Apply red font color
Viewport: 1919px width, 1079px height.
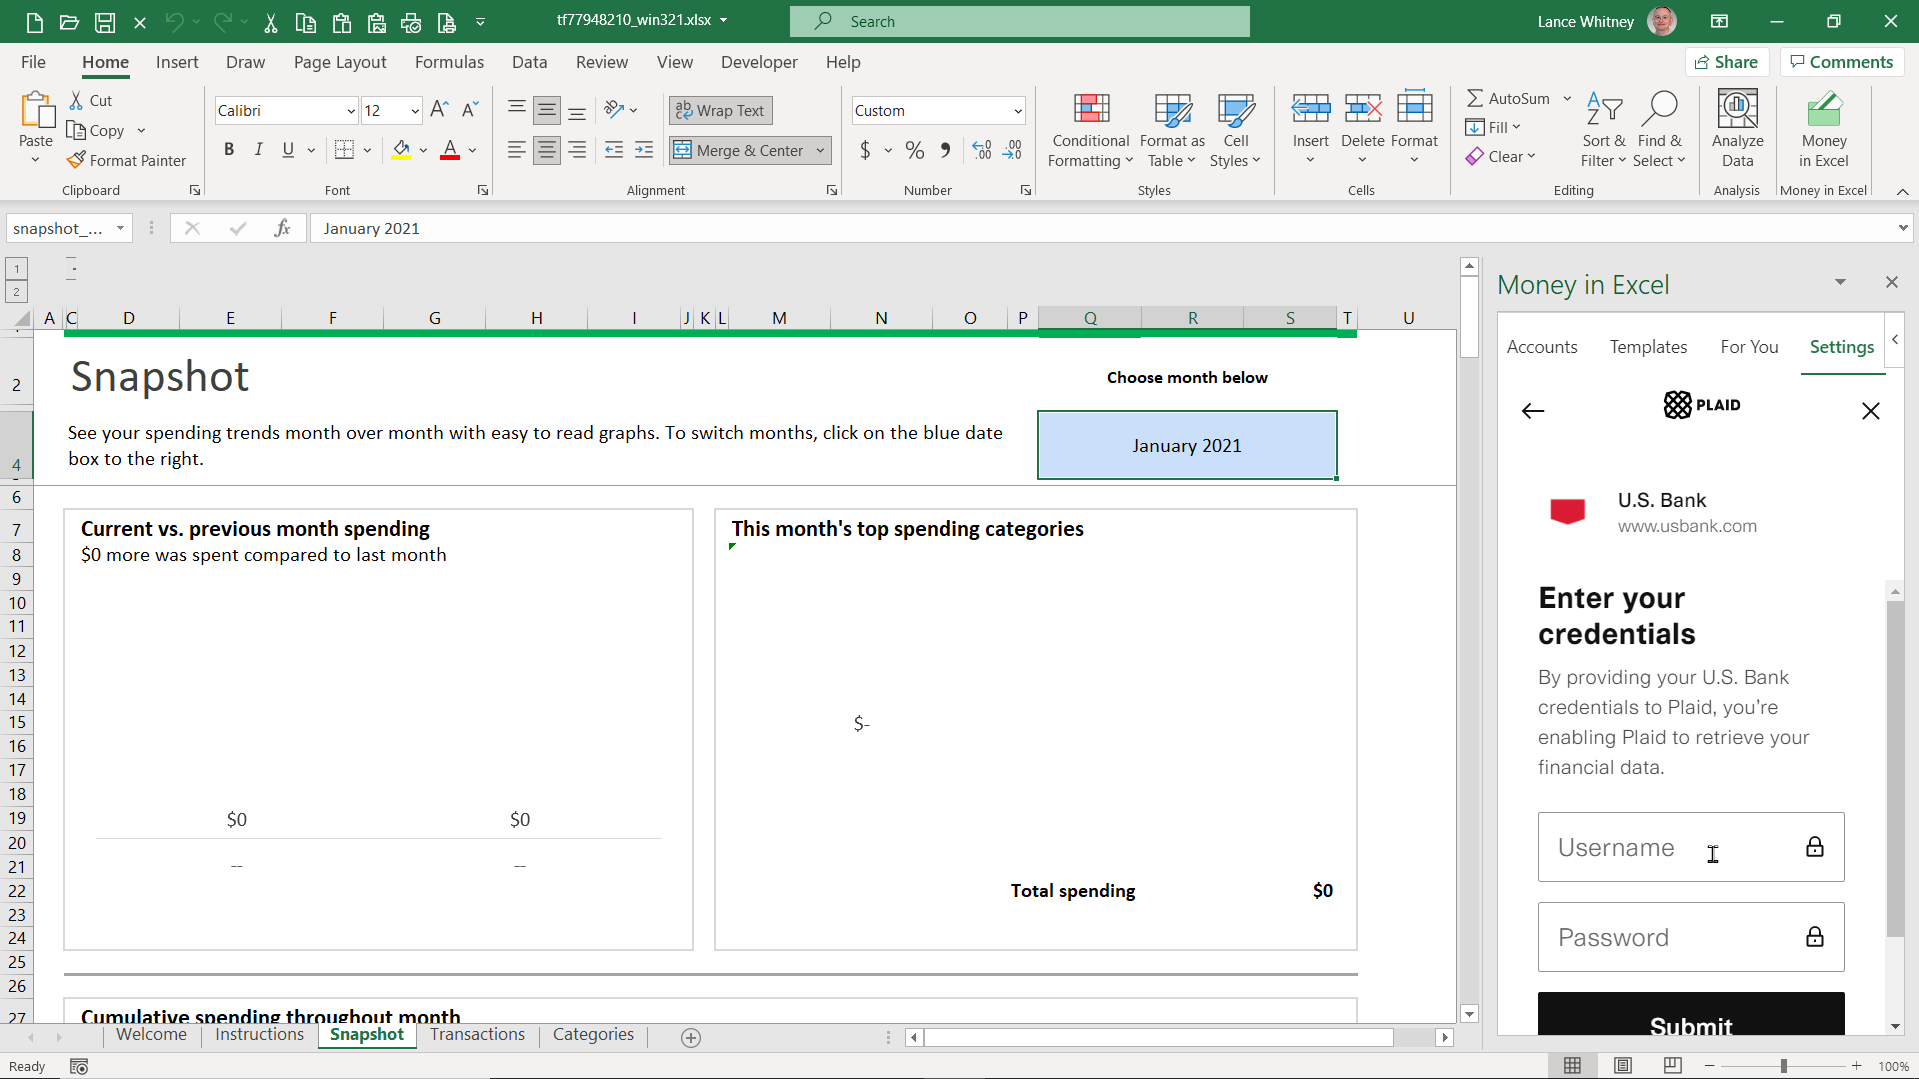[x=450, y=150]
